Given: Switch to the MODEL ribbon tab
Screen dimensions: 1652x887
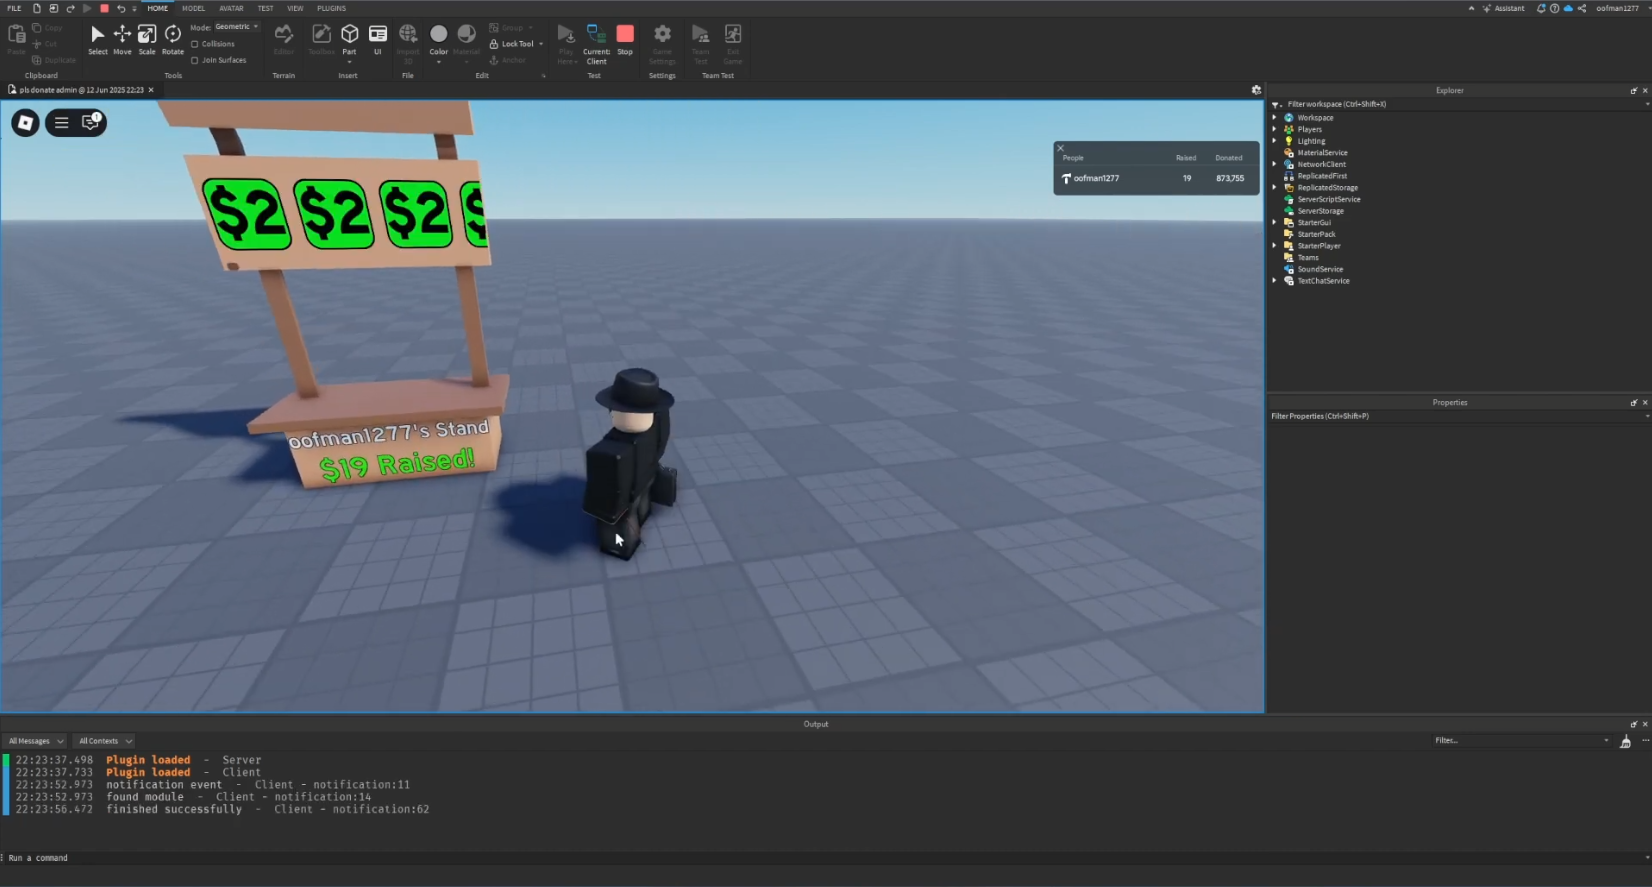Looking at the screenshot, I should point(193,8).
